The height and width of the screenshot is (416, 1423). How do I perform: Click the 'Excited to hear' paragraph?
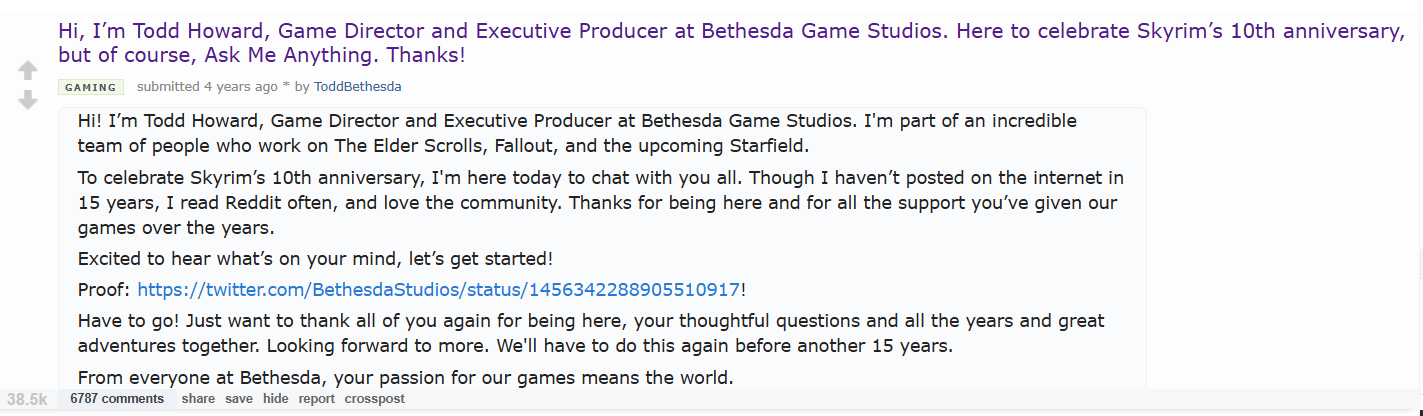click(x=314, y=259)
